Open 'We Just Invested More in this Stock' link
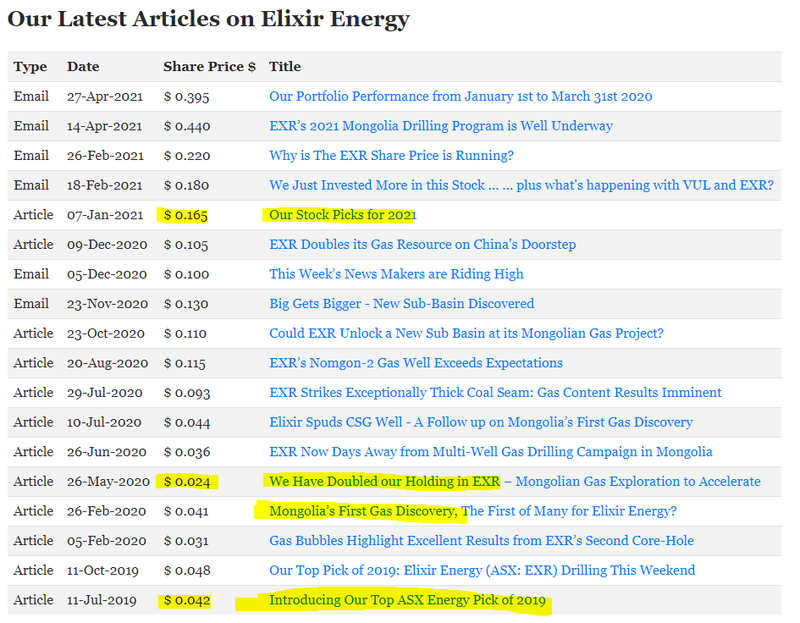The height and width of the screenshot is (623, 800). pos(521,185)
